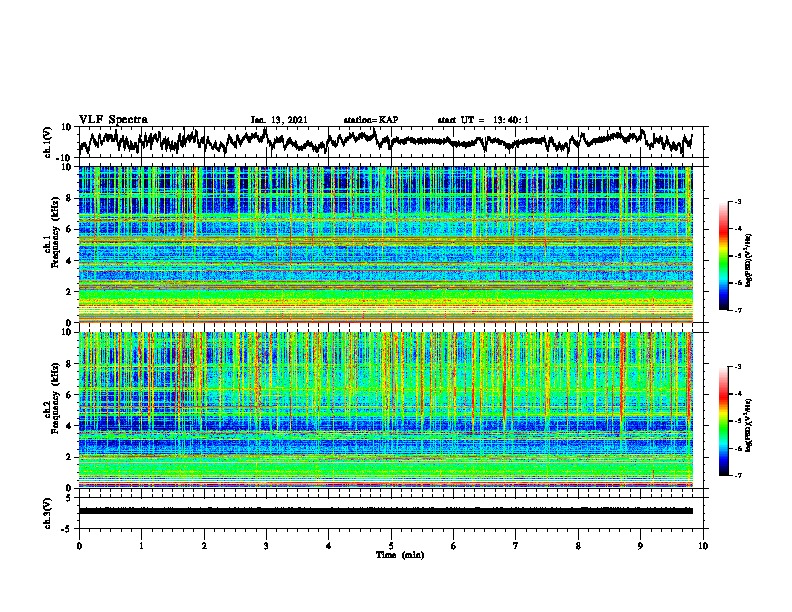Click time axis tick label "3"
792x612 pixels.
[x=266, y=546]
